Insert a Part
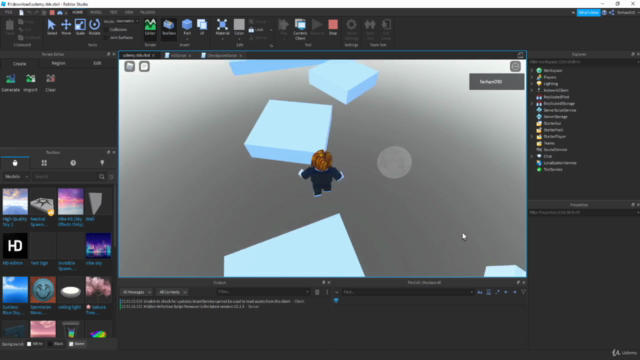The image size is (640, 360). pyautogui.click(x=187, y=27)
